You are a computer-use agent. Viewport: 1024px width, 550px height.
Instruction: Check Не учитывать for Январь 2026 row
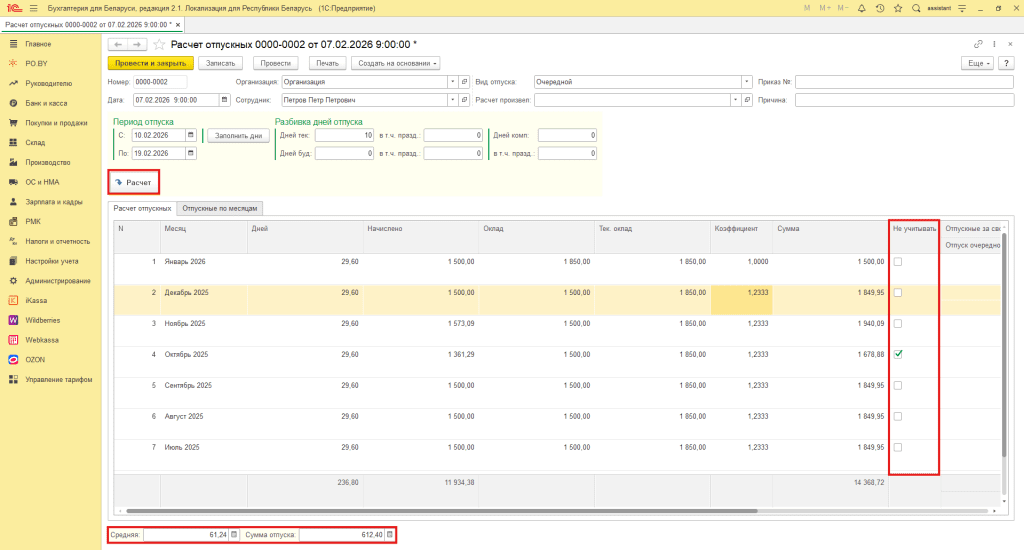(x=898, y=262)
